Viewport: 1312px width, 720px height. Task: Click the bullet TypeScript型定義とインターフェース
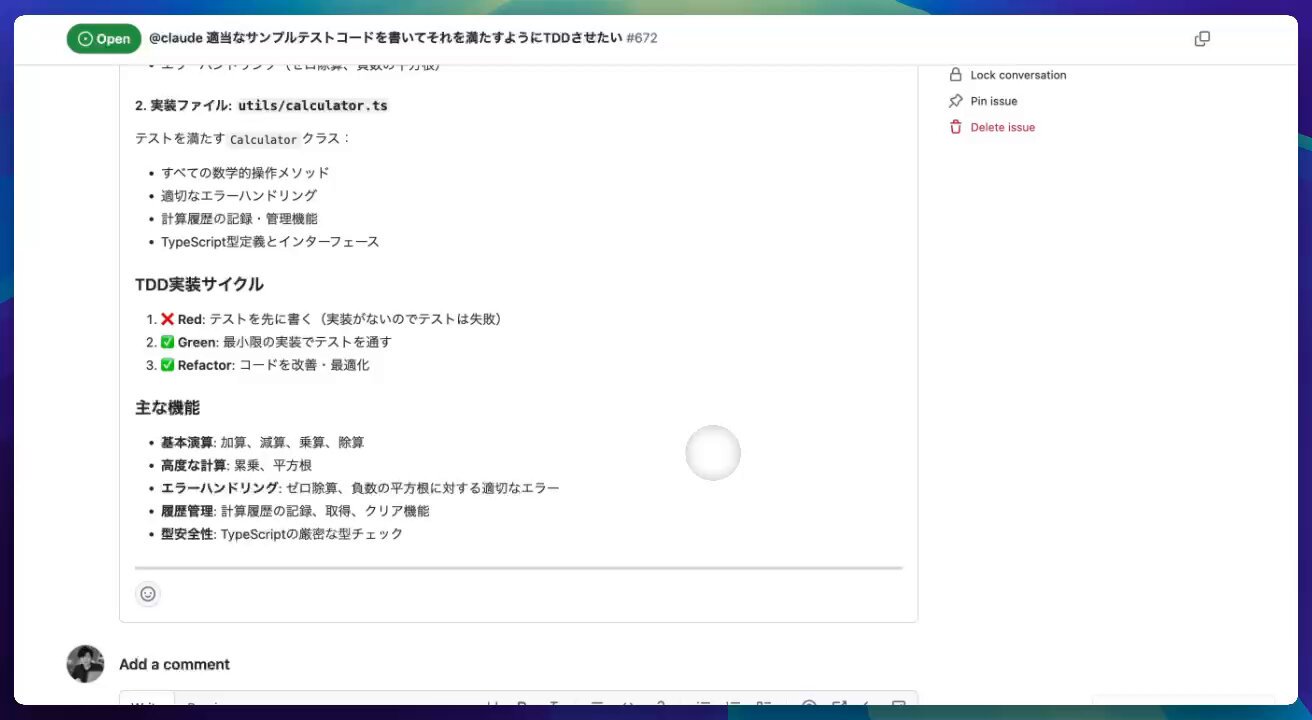270,242
